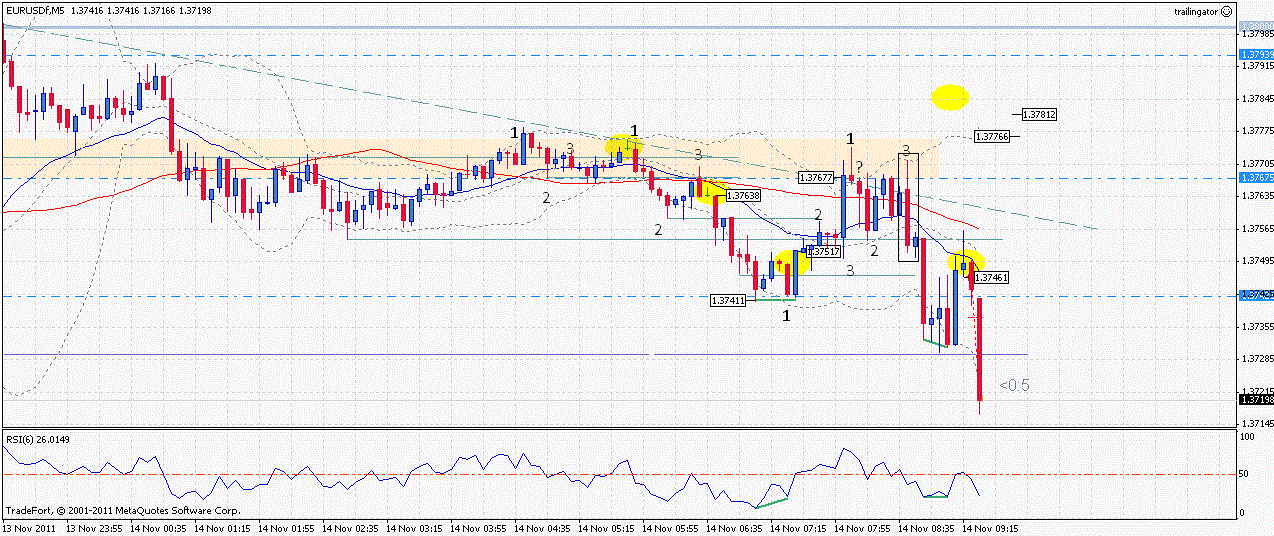
Task: Click the 14 Nov 07:15 time label
Action: click(x=797, y=527)
